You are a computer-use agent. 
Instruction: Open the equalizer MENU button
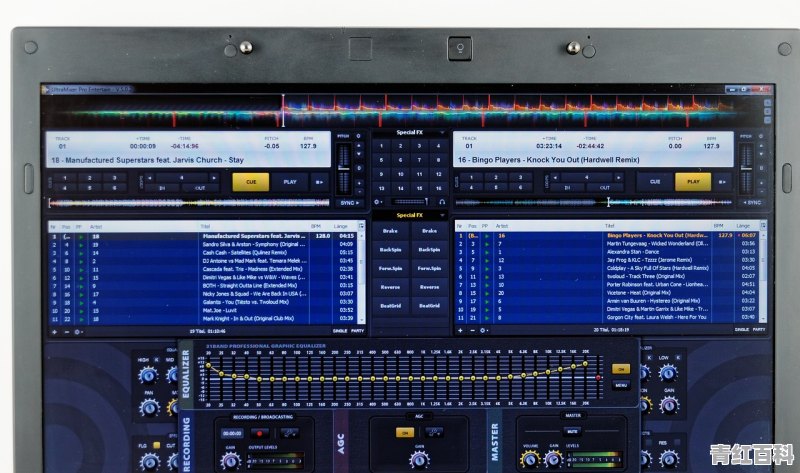click(x=620, y=385)
